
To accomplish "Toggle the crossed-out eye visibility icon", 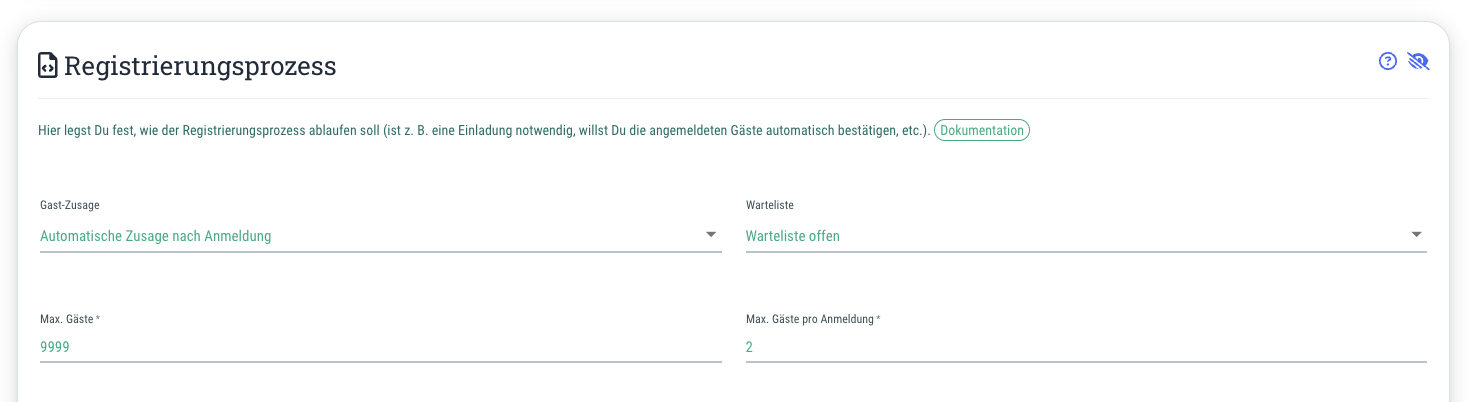I will click(x=1418, y=62).
